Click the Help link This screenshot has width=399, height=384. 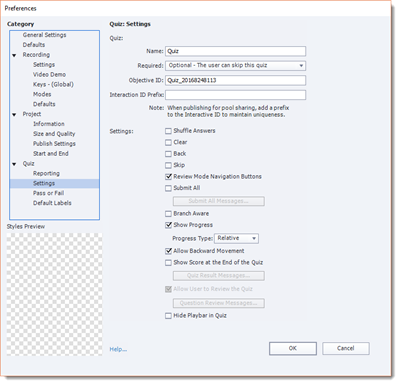click(118, 349)
